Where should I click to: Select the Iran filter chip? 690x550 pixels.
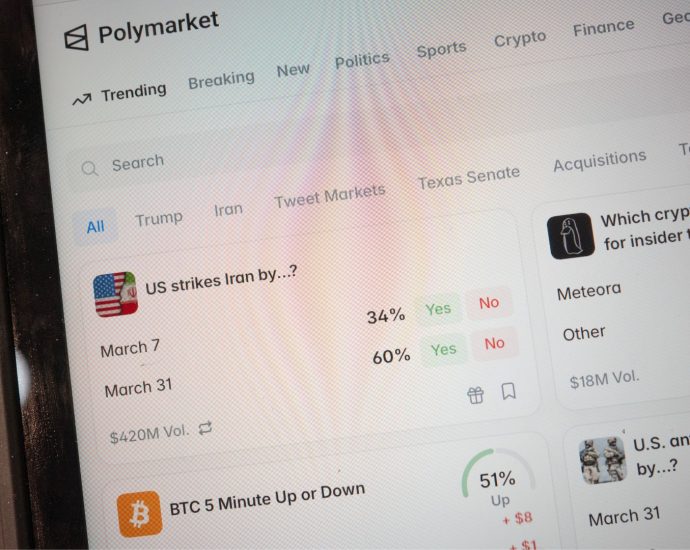228,209
